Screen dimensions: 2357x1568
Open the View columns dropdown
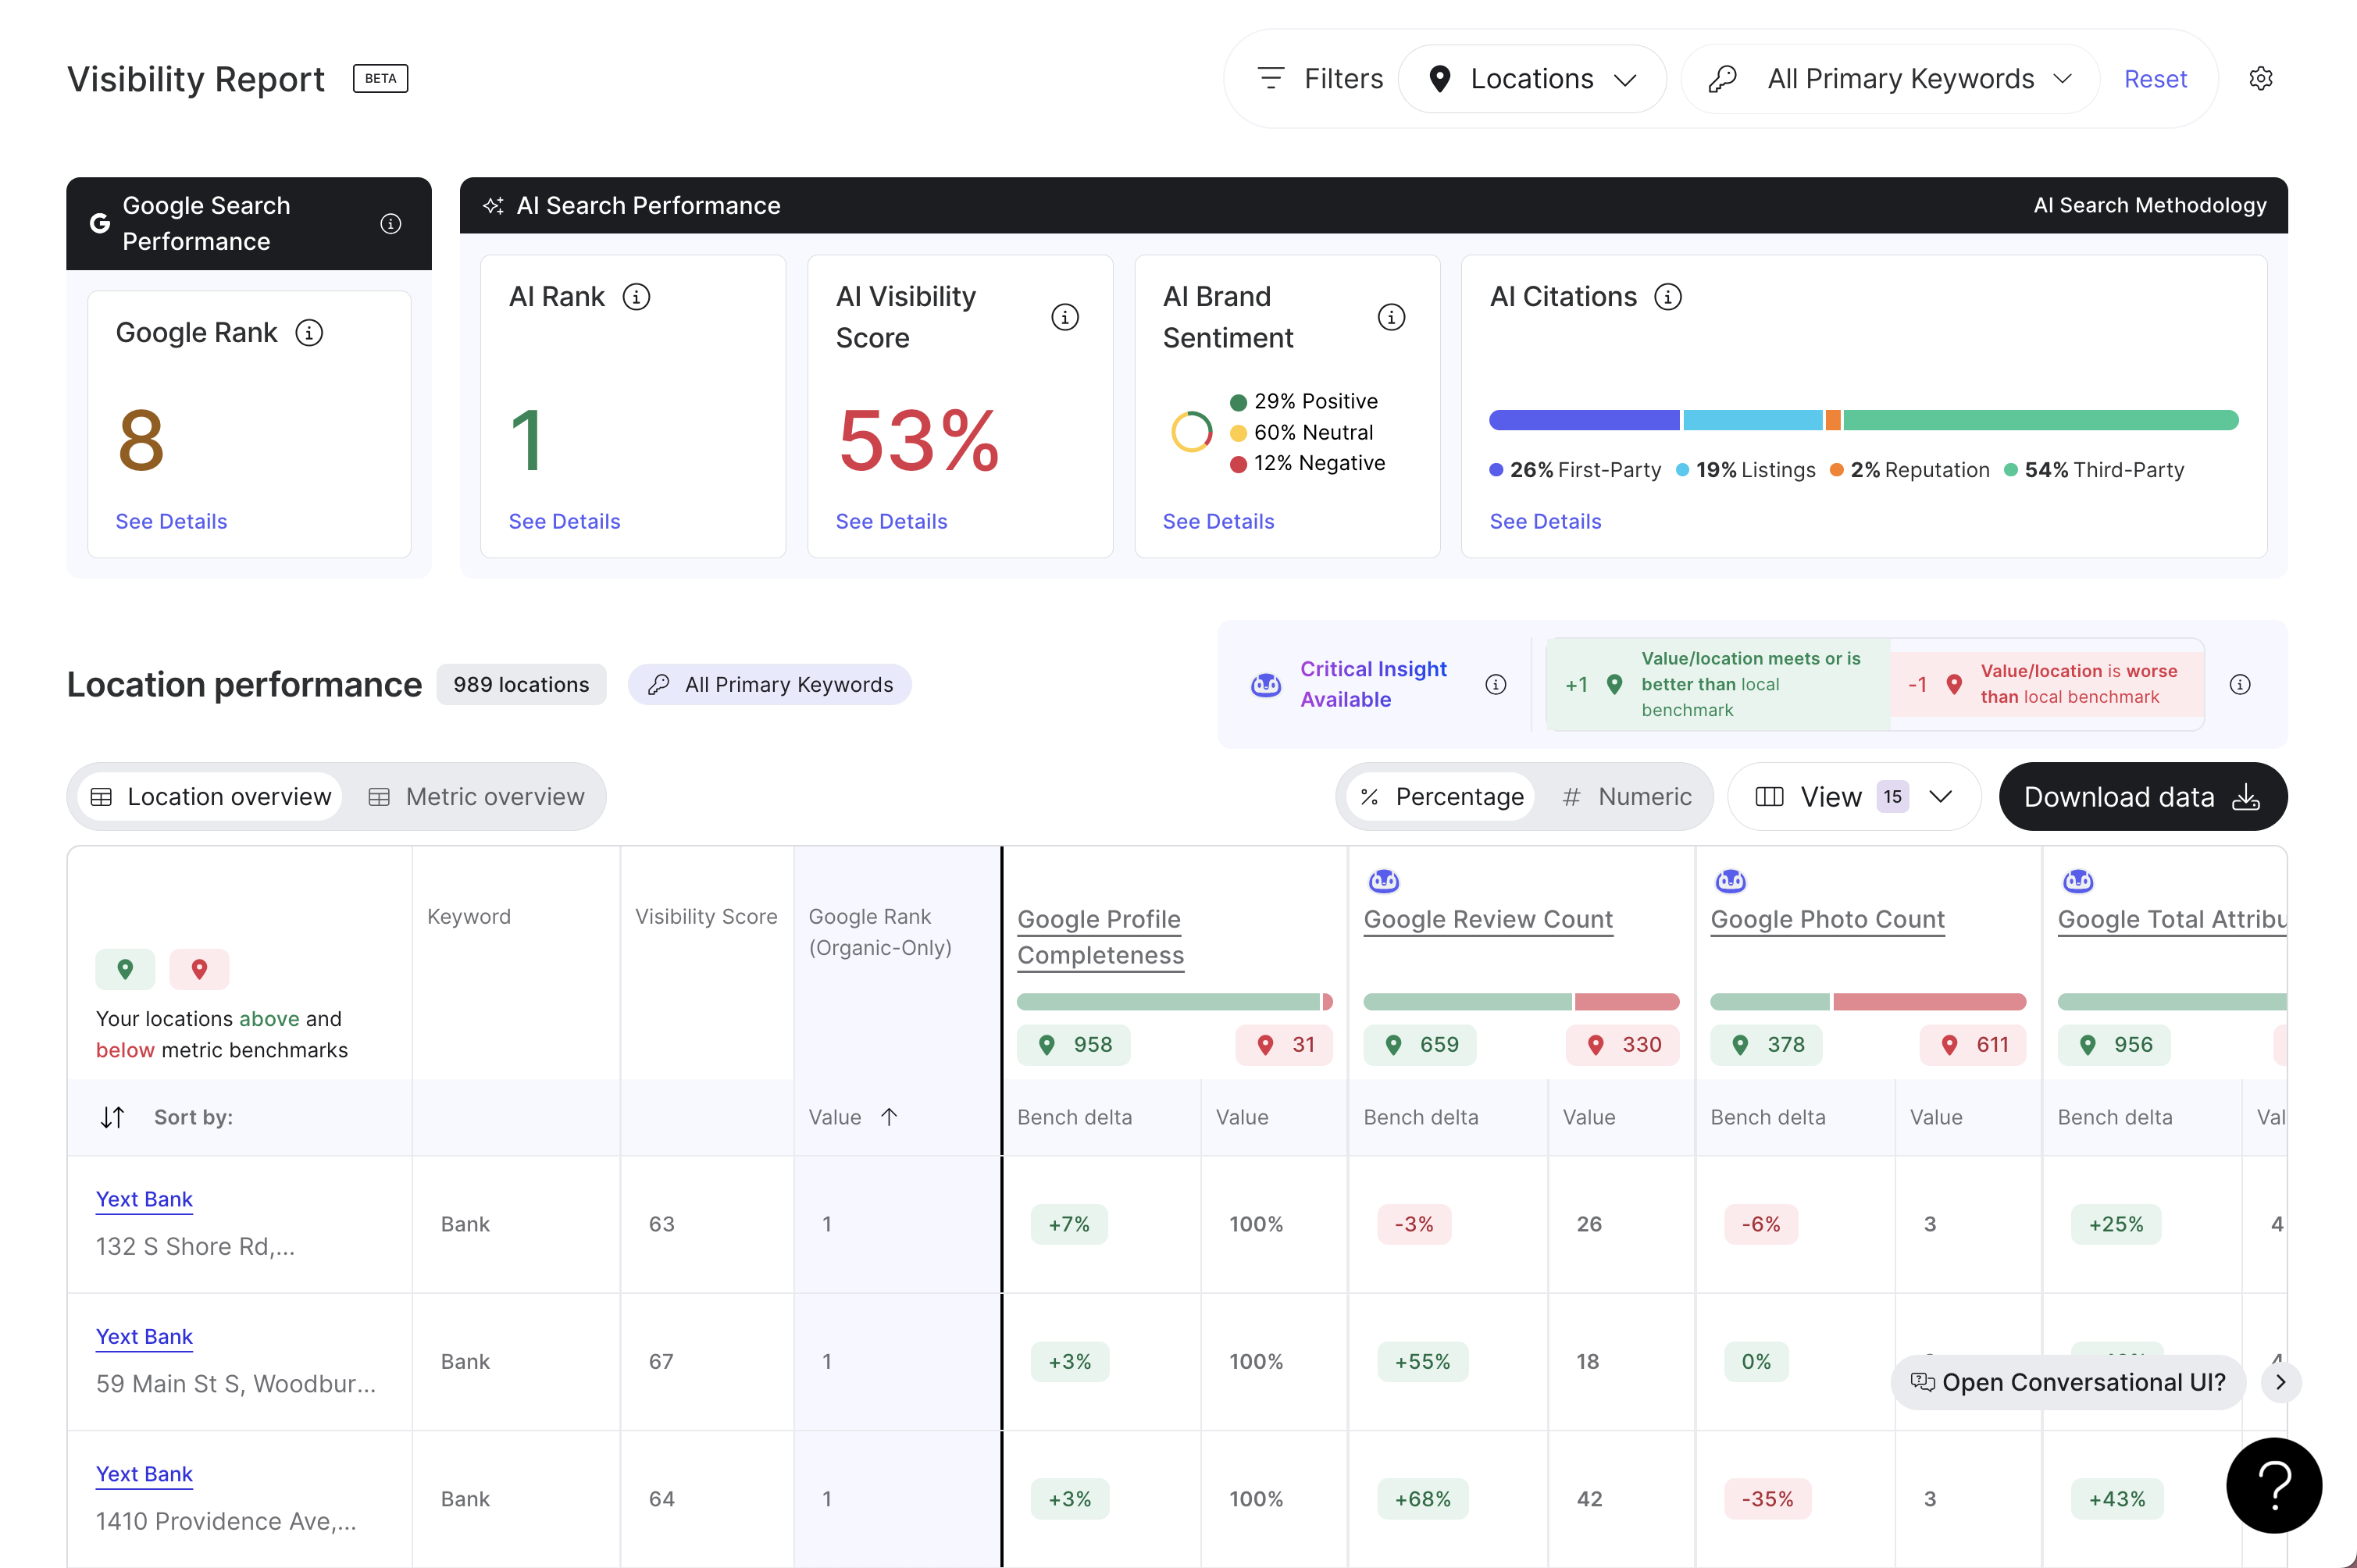1853,796
